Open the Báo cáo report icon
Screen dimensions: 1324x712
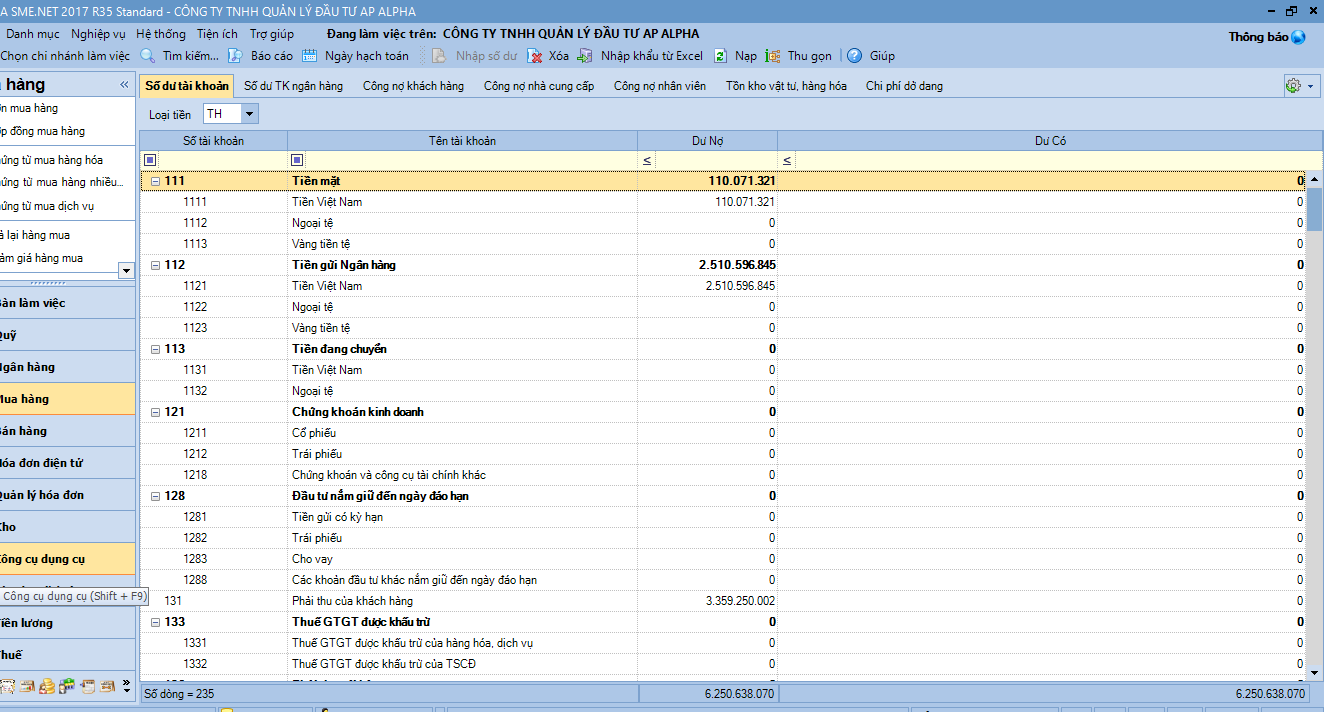[235, 56]
